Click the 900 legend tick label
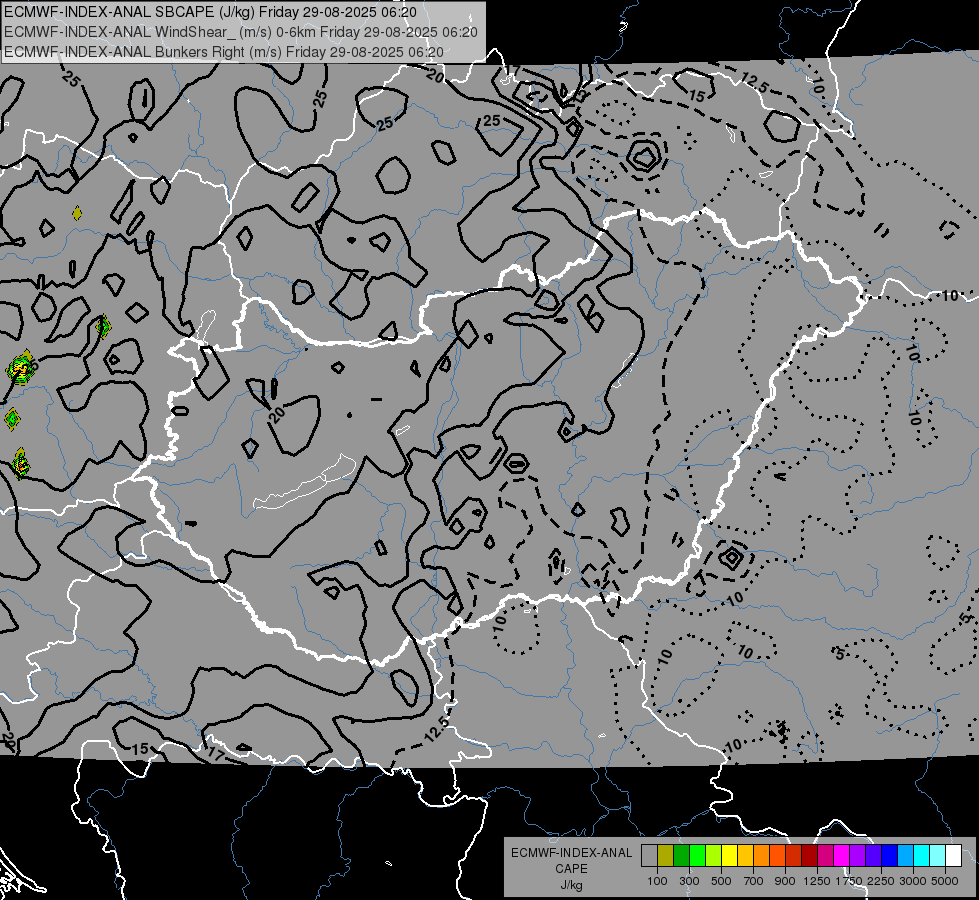 pyautogui.click(x=785, y=881)
